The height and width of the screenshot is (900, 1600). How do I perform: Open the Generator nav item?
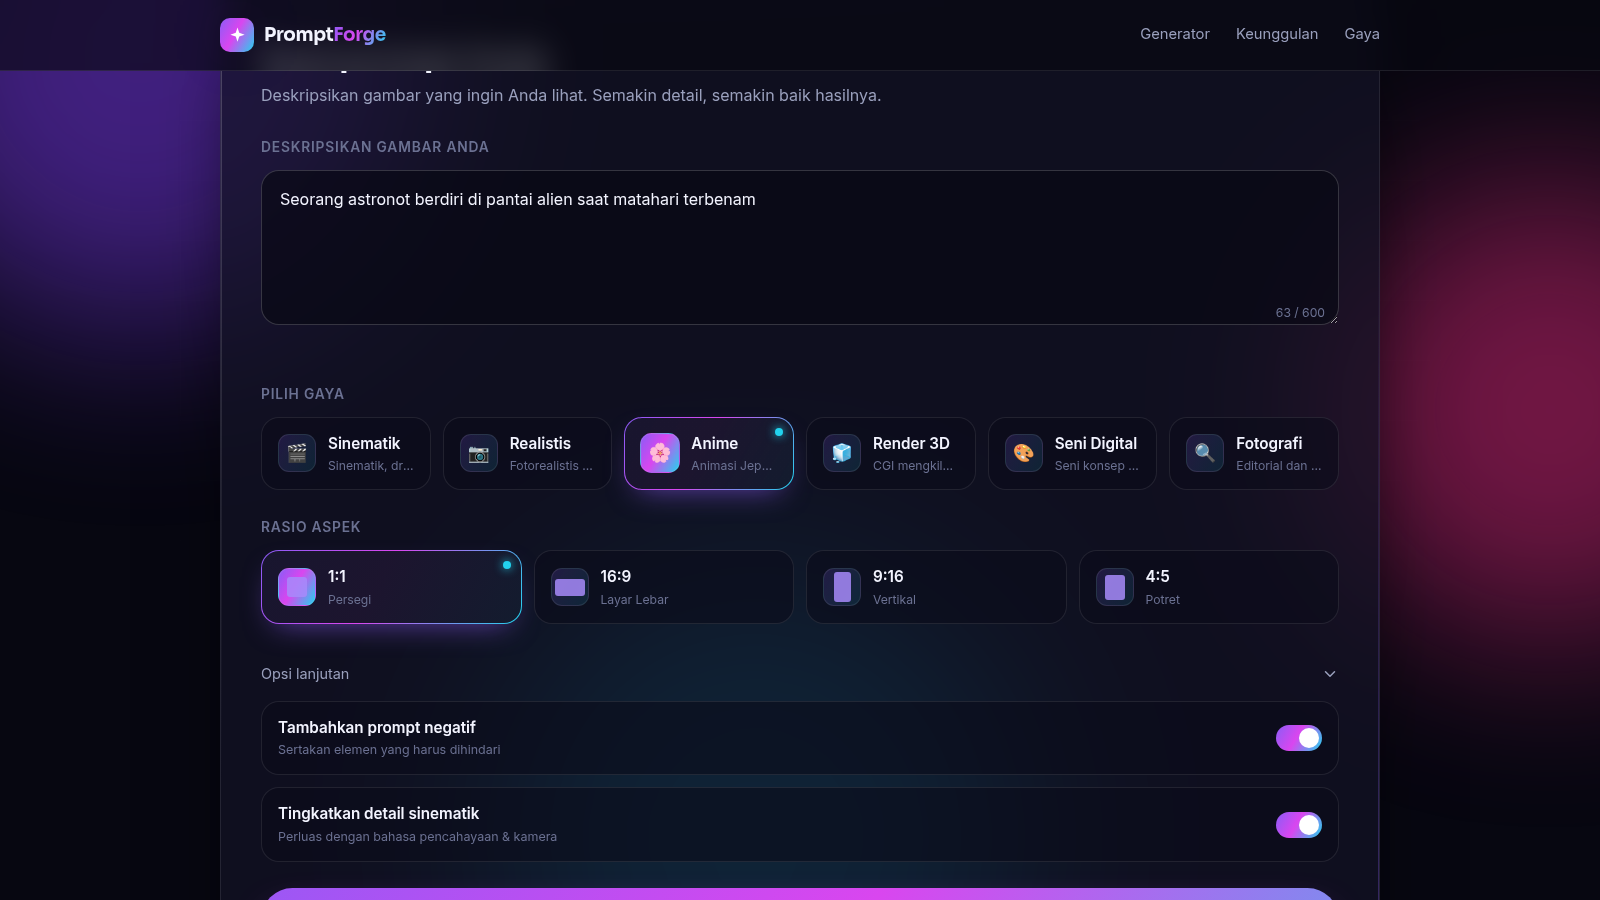[1175, 34]
